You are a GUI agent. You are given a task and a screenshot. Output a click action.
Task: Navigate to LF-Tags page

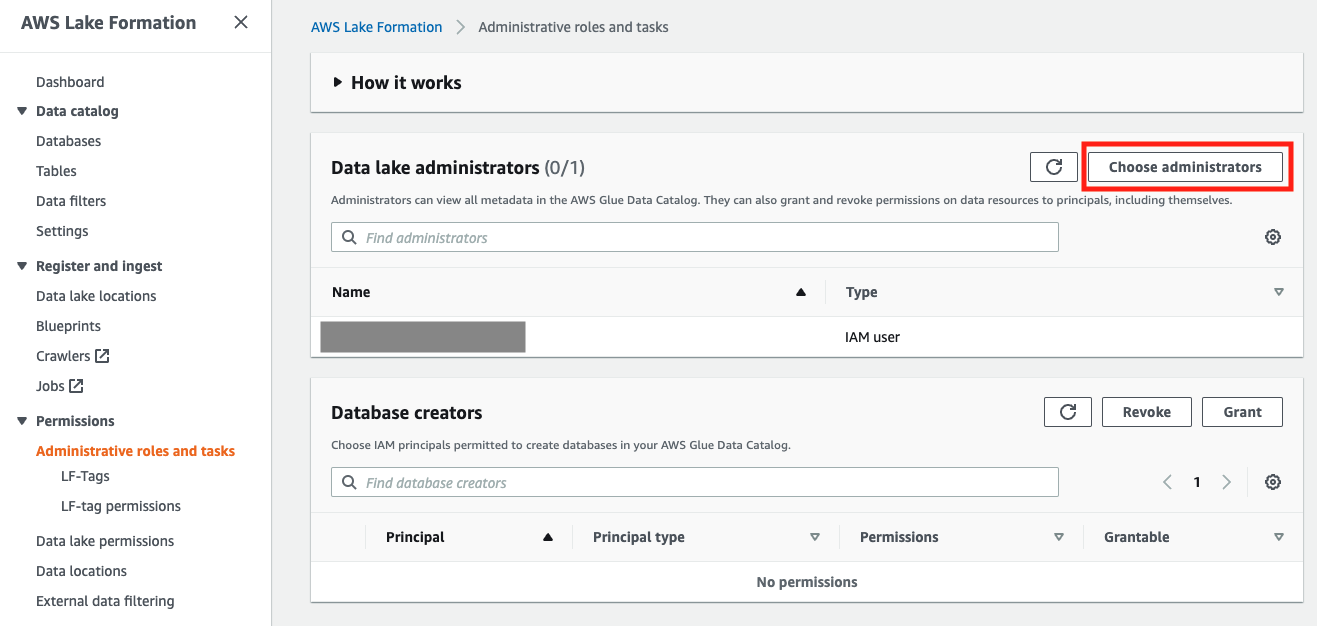click(x=85, y=476)
